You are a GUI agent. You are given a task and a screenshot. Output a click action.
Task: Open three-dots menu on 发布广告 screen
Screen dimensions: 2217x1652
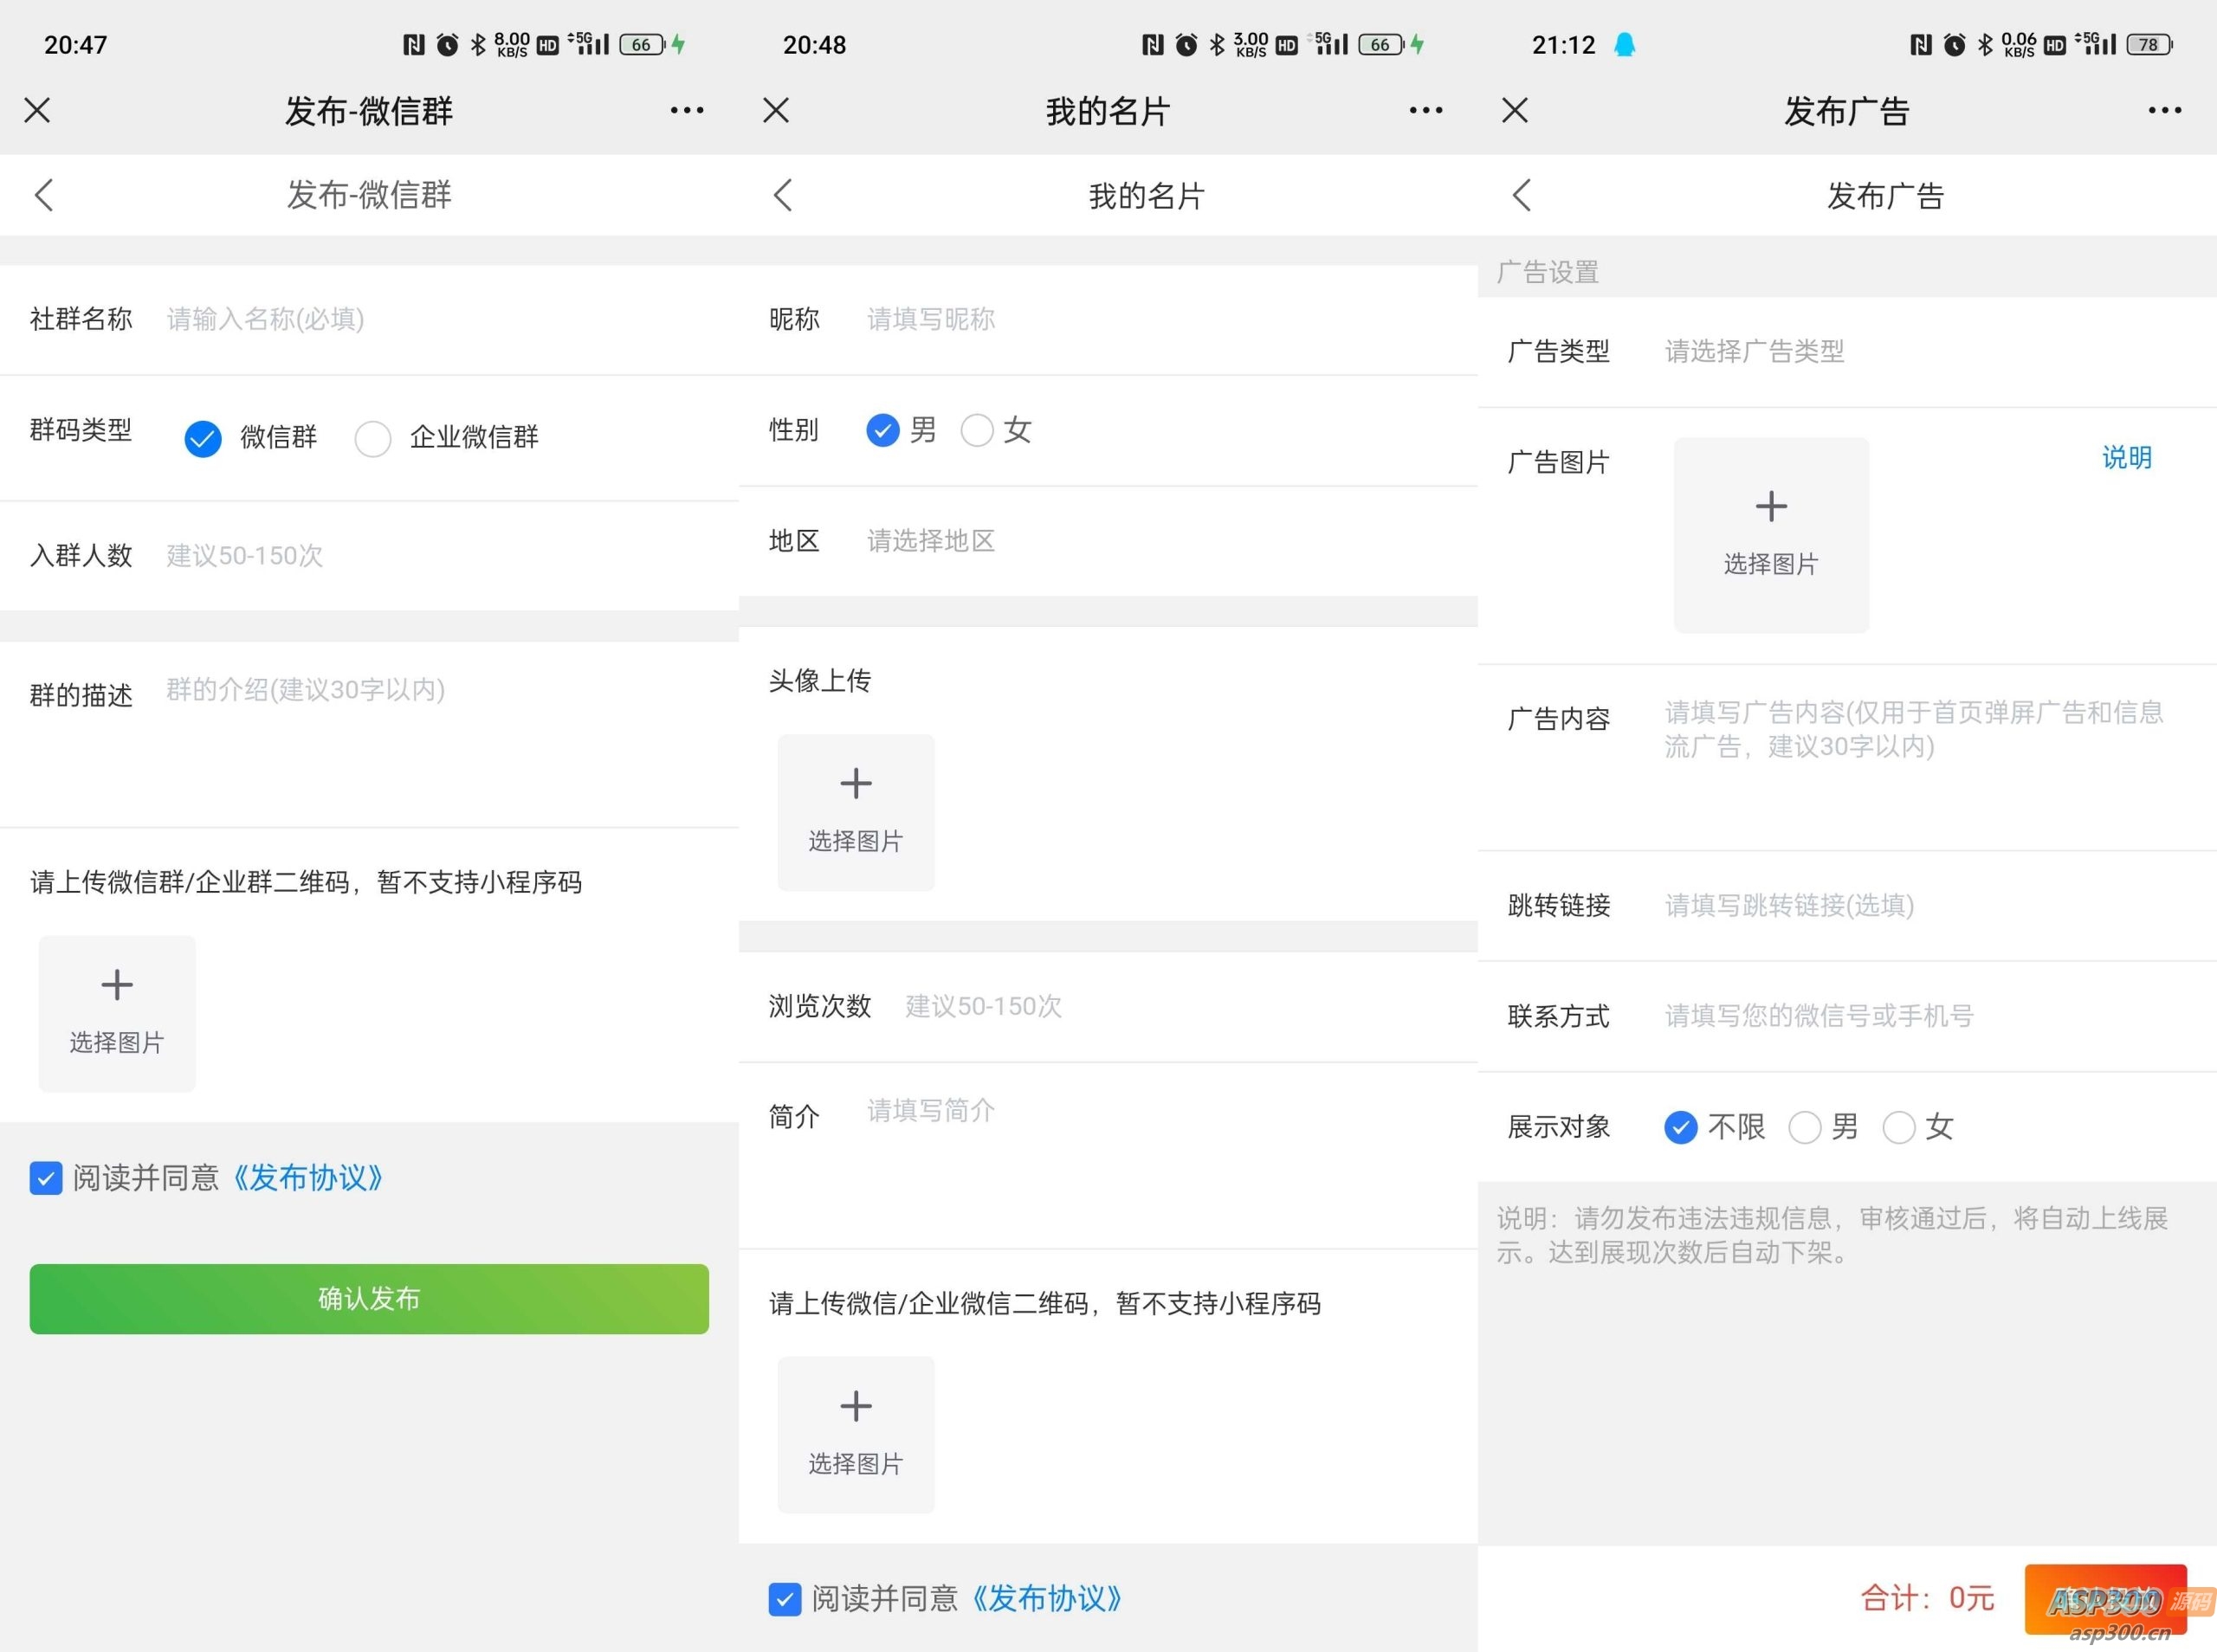tap(2164, 110)
